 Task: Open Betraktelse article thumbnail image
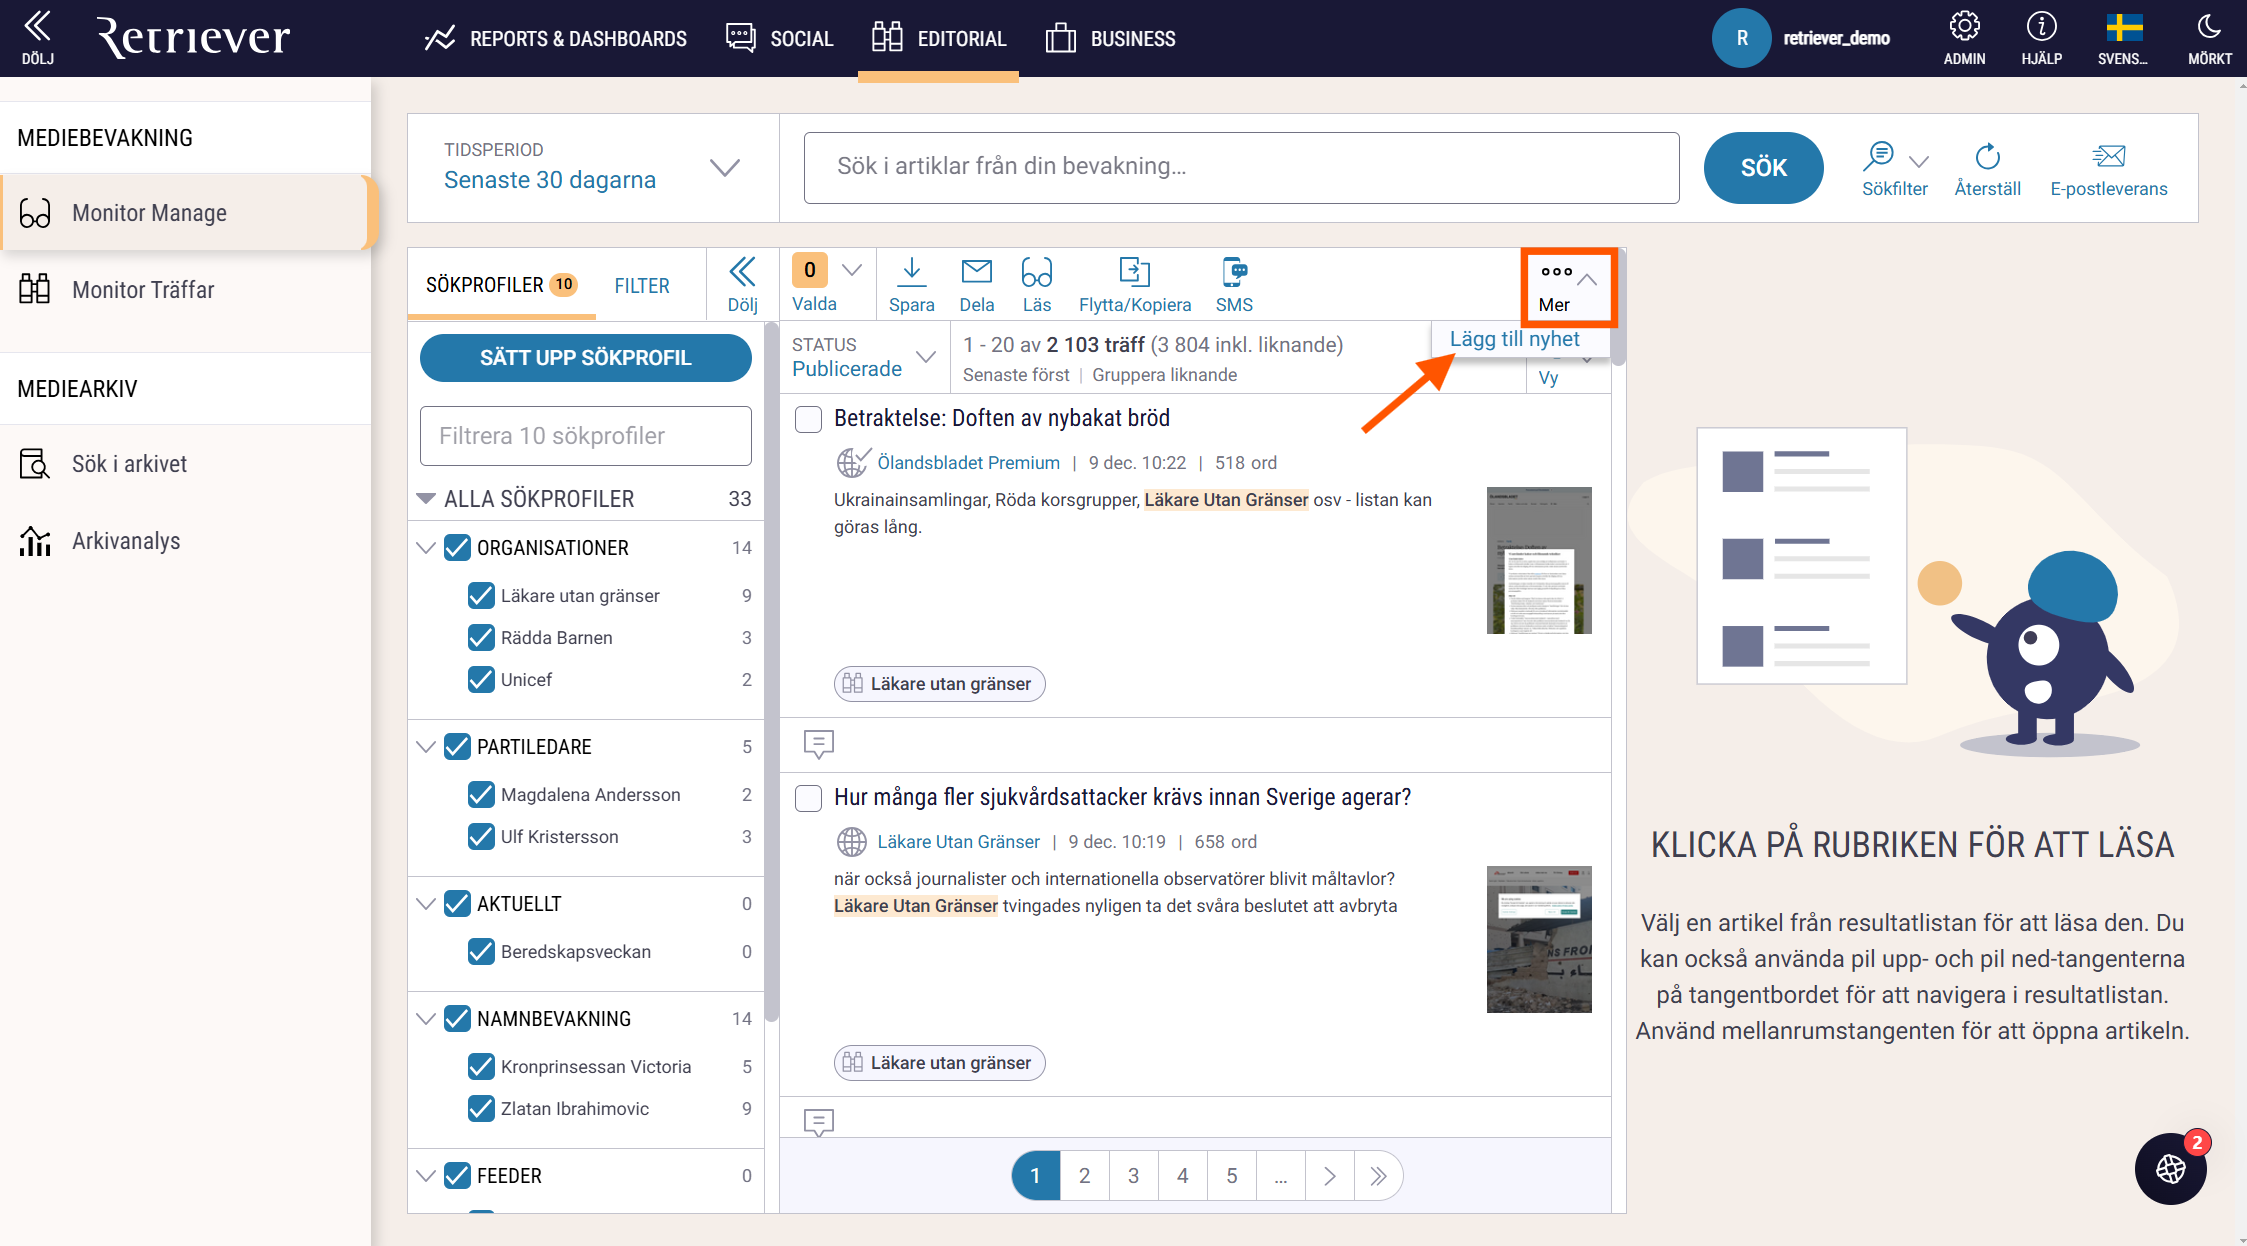pyautogui.click(x=1539, y=560)
